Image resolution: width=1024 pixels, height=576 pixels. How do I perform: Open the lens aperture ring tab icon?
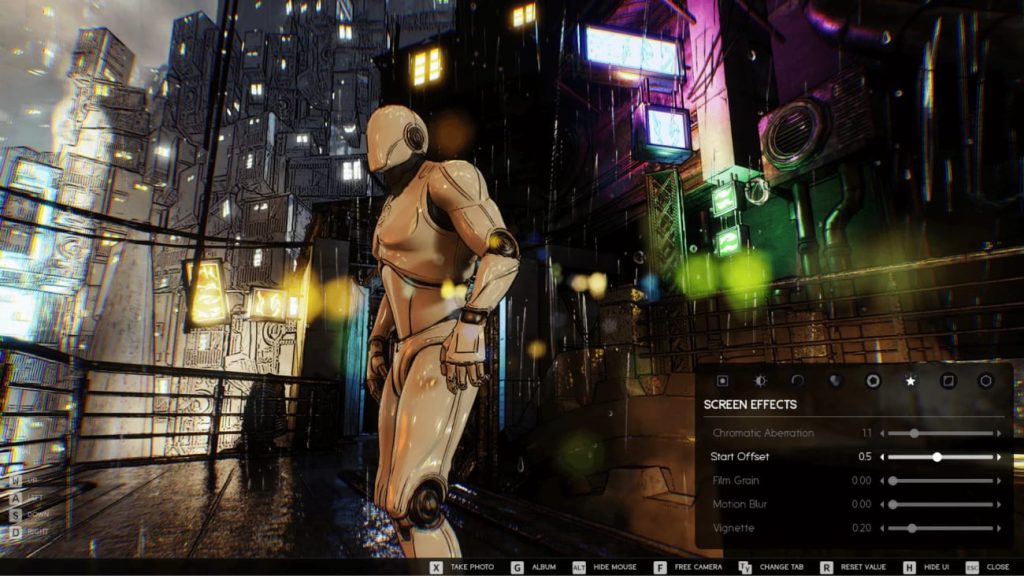click(x=872, y=381)
